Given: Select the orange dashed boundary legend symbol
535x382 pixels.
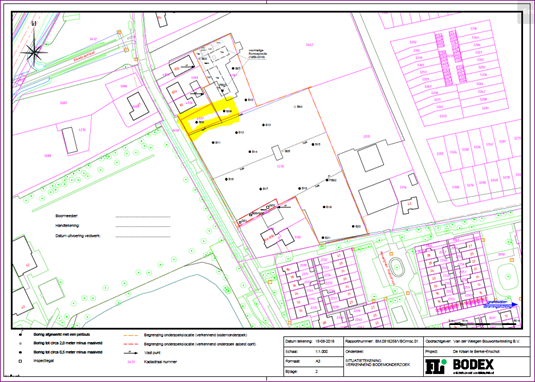Looking at the screenshot, I should (x=131, y=336).
